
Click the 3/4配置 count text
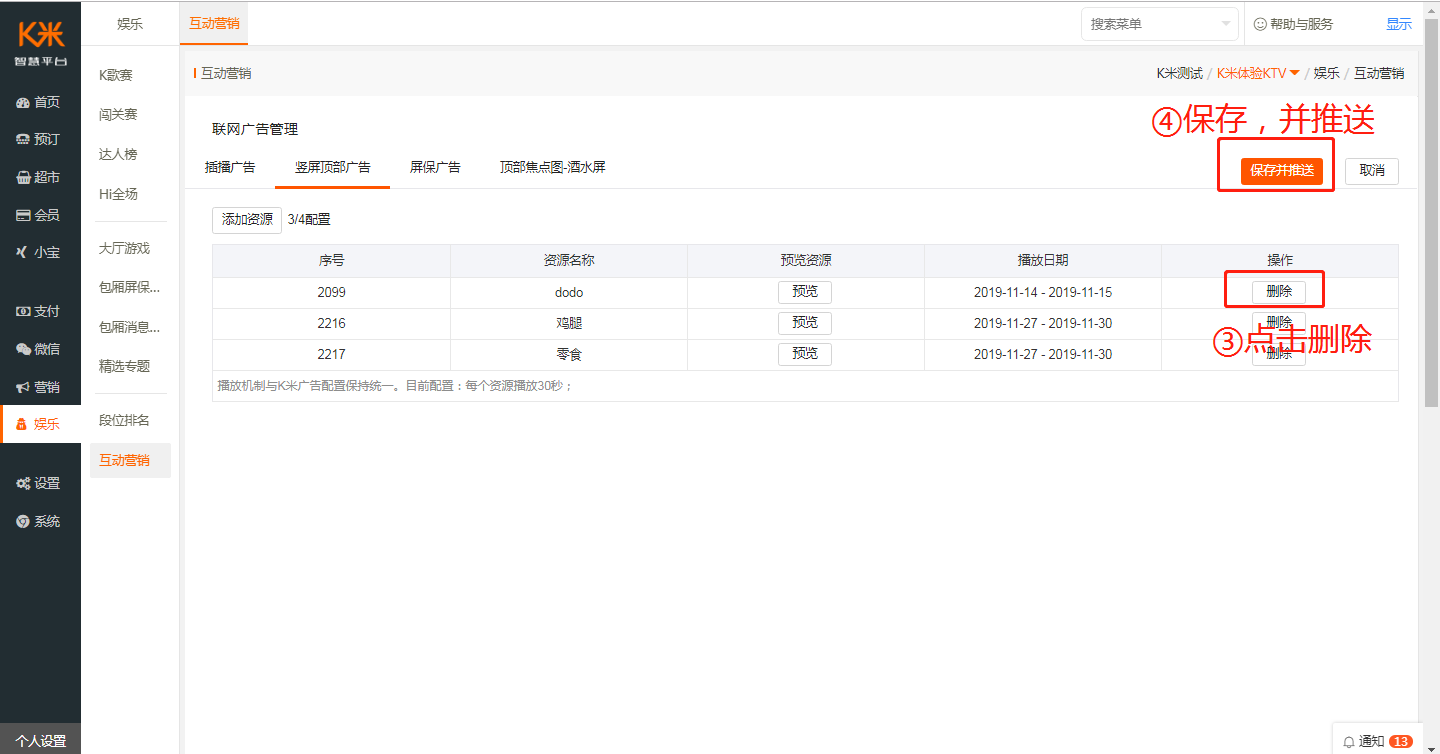point(309,220)
